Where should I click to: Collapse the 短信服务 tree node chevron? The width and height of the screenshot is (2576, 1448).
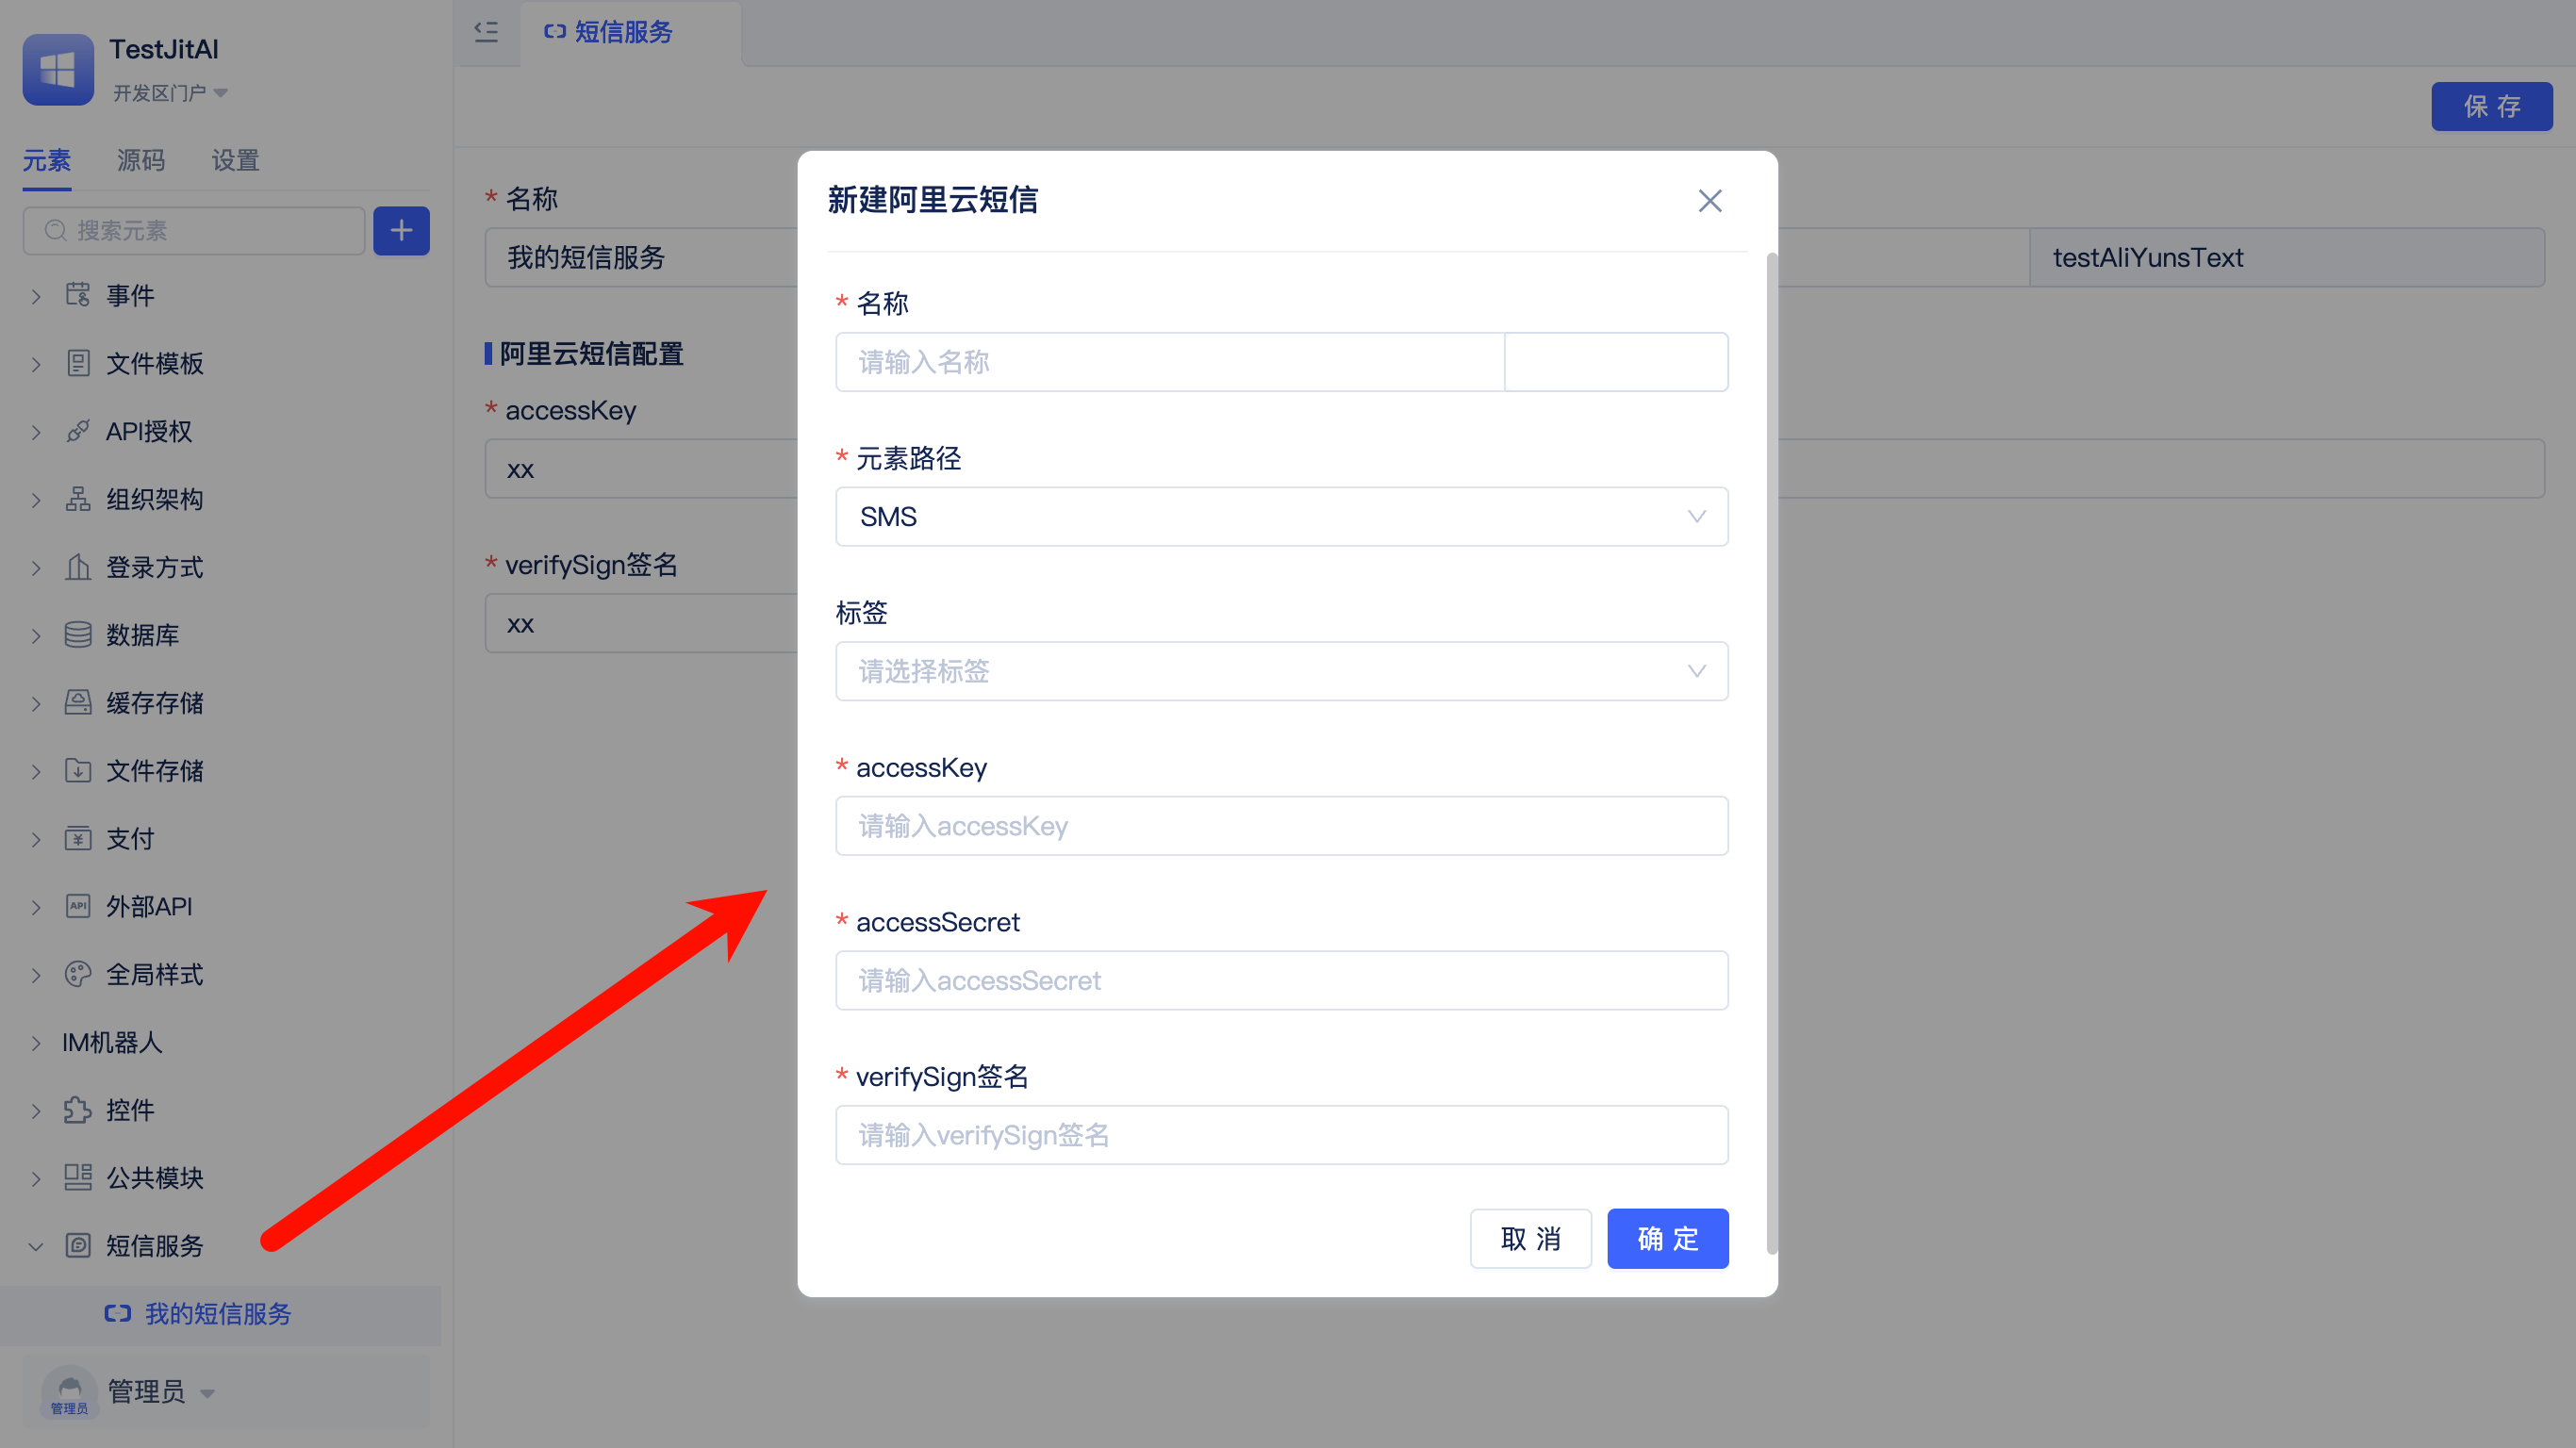(x=36, y=1247)
